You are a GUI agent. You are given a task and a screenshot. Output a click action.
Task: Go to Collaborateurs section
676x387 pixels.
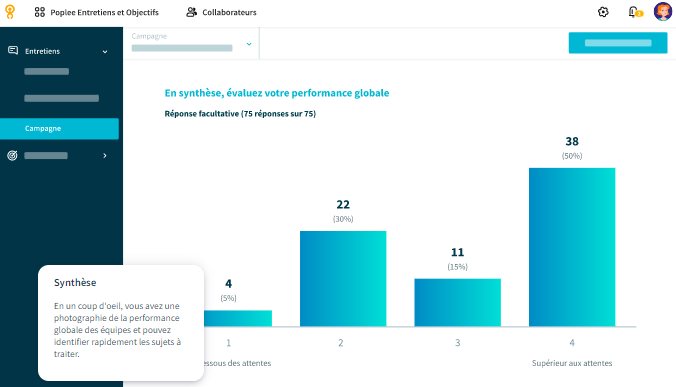229,12
